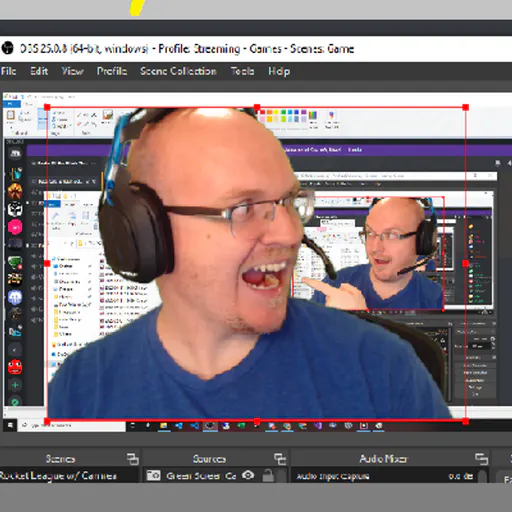Open the Edit menu

(39, 71)
